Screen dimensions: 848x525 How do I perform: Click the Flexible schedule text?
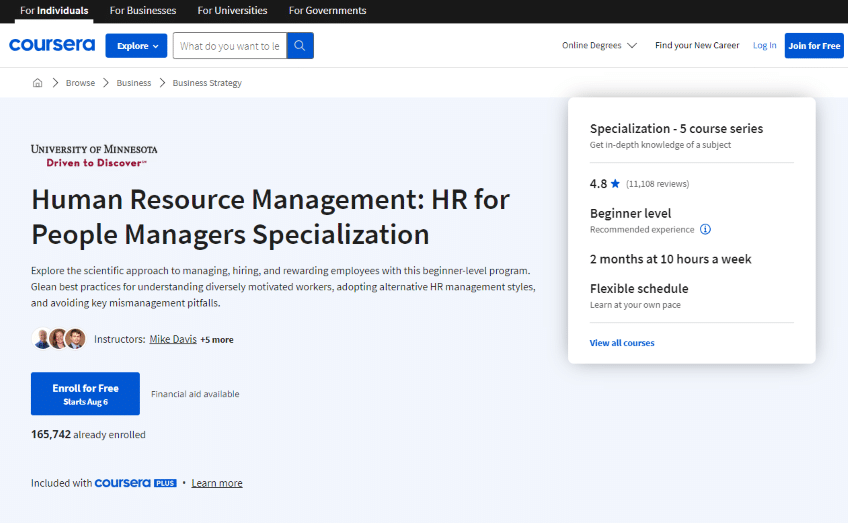click(x=639, y=289)
